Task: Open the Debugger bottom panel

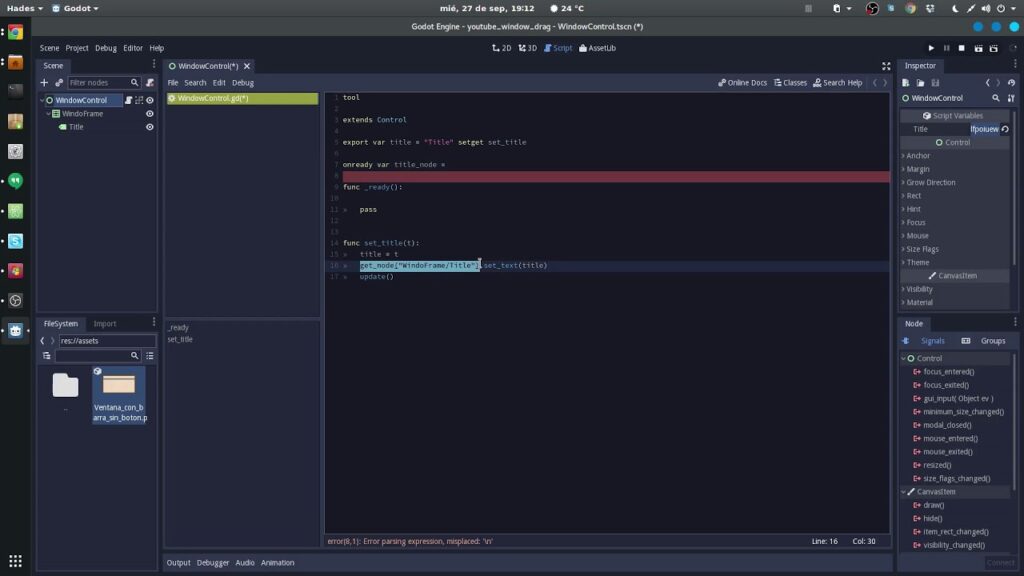Action: (x=211, y=563)
